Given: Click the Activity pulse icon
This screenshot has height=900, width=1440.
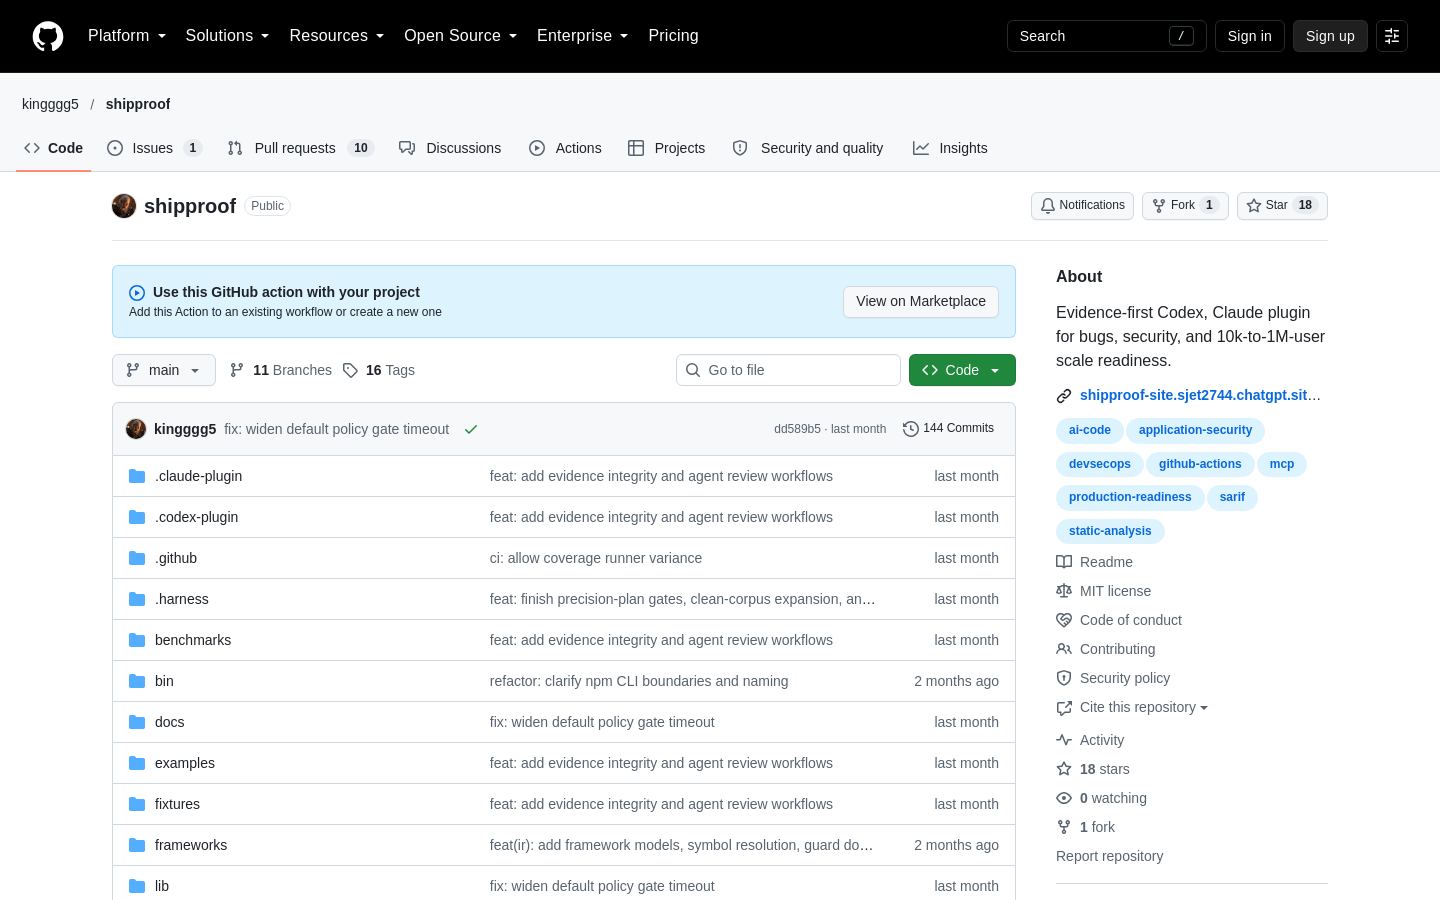Looking at the screenshot, I should coord(1064,740).
